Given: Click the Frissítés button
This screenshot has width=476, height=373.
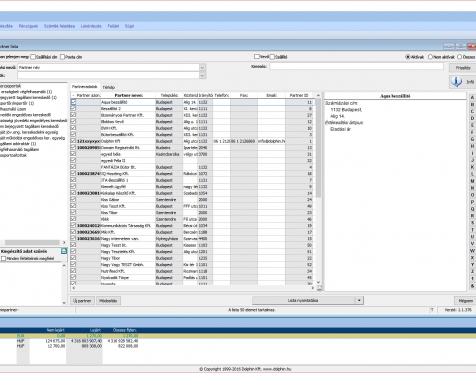Looking at the screenshot, I should (463, 68).
